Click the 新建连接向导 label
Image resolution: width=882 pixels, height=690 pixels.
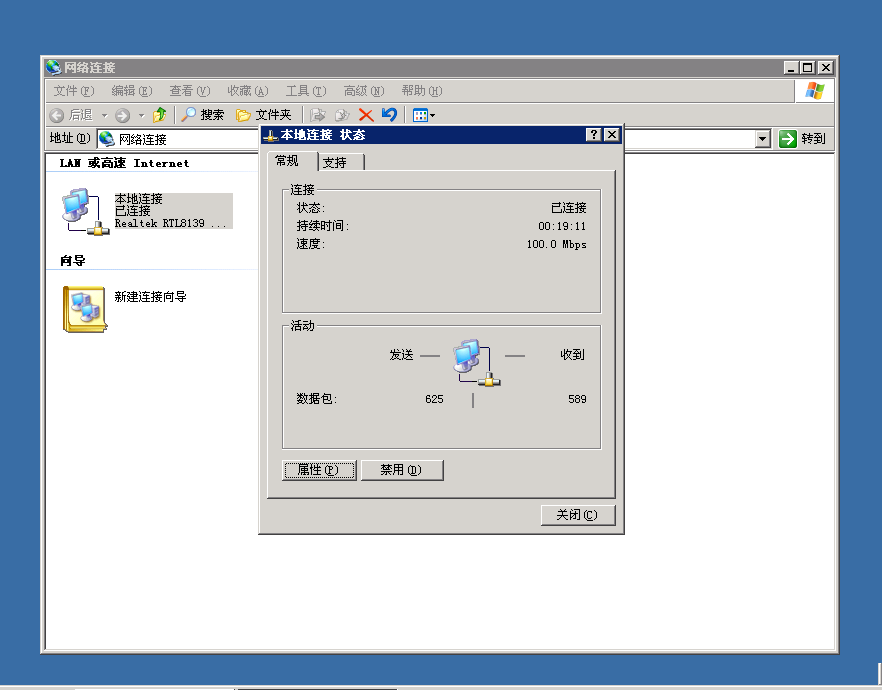(x=150, y=296)
